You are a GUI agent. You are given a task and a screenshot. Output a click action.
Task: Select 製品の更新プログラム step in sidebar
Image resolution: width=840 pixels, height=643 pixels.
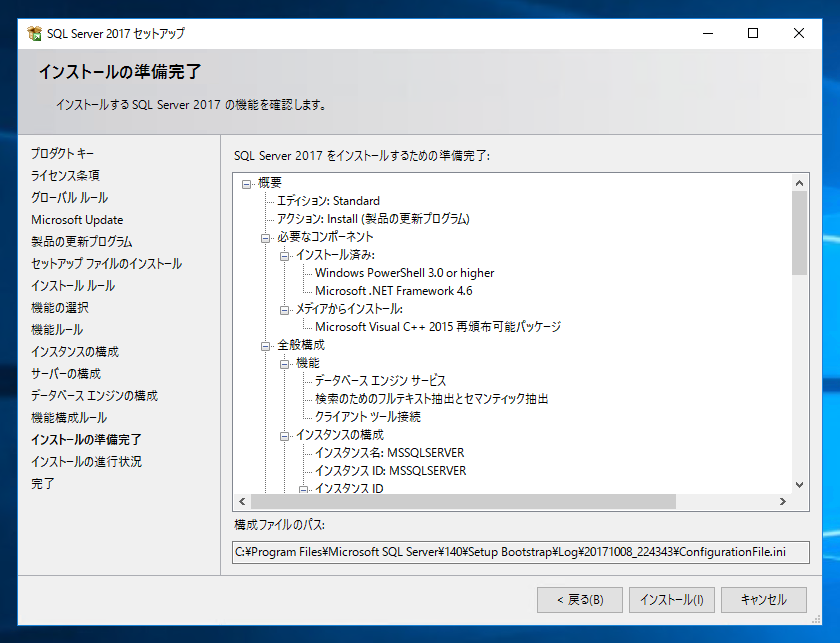[81, 242]
